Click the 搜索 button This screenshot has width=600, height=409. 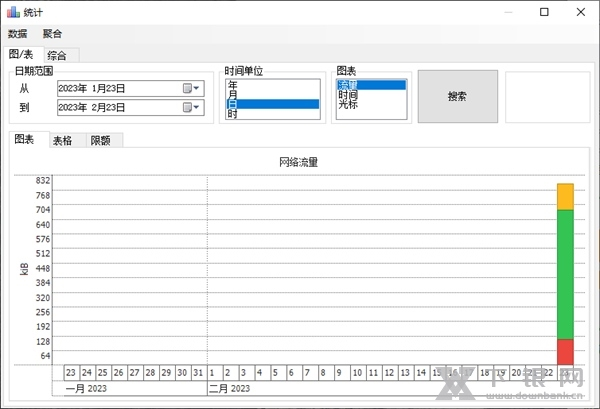click(x=458, y=96)
